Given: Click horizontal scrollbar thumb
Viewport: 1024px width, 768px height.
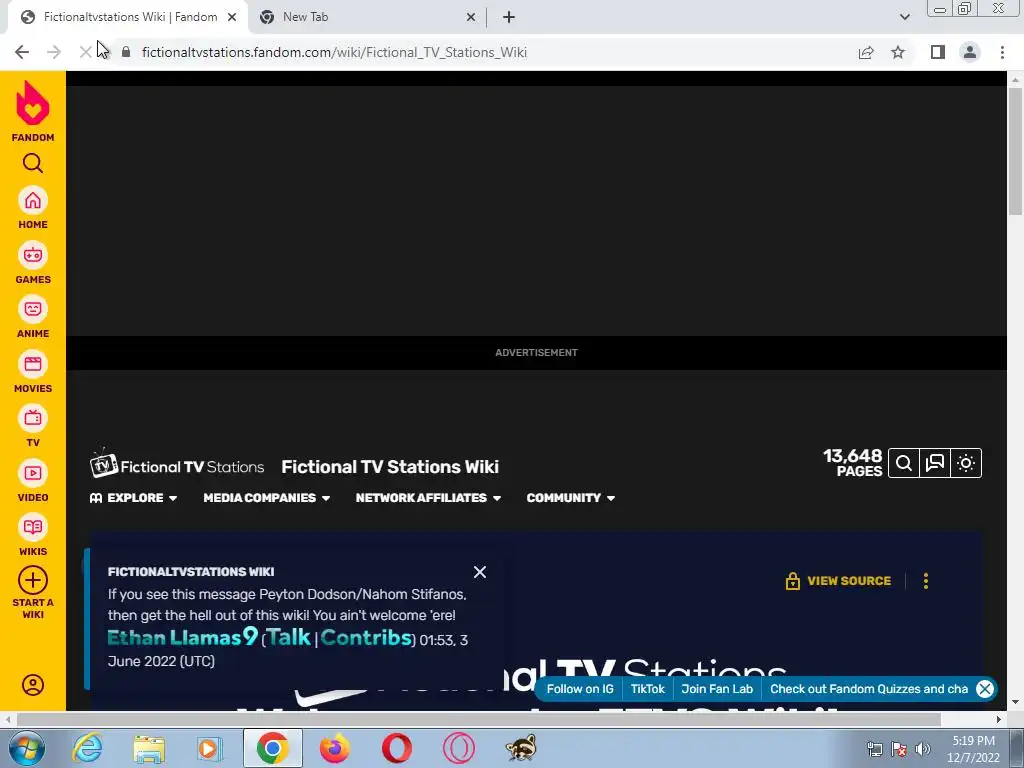Looking at the screenshot, I should pyautogui.click(x=478, y=719).
